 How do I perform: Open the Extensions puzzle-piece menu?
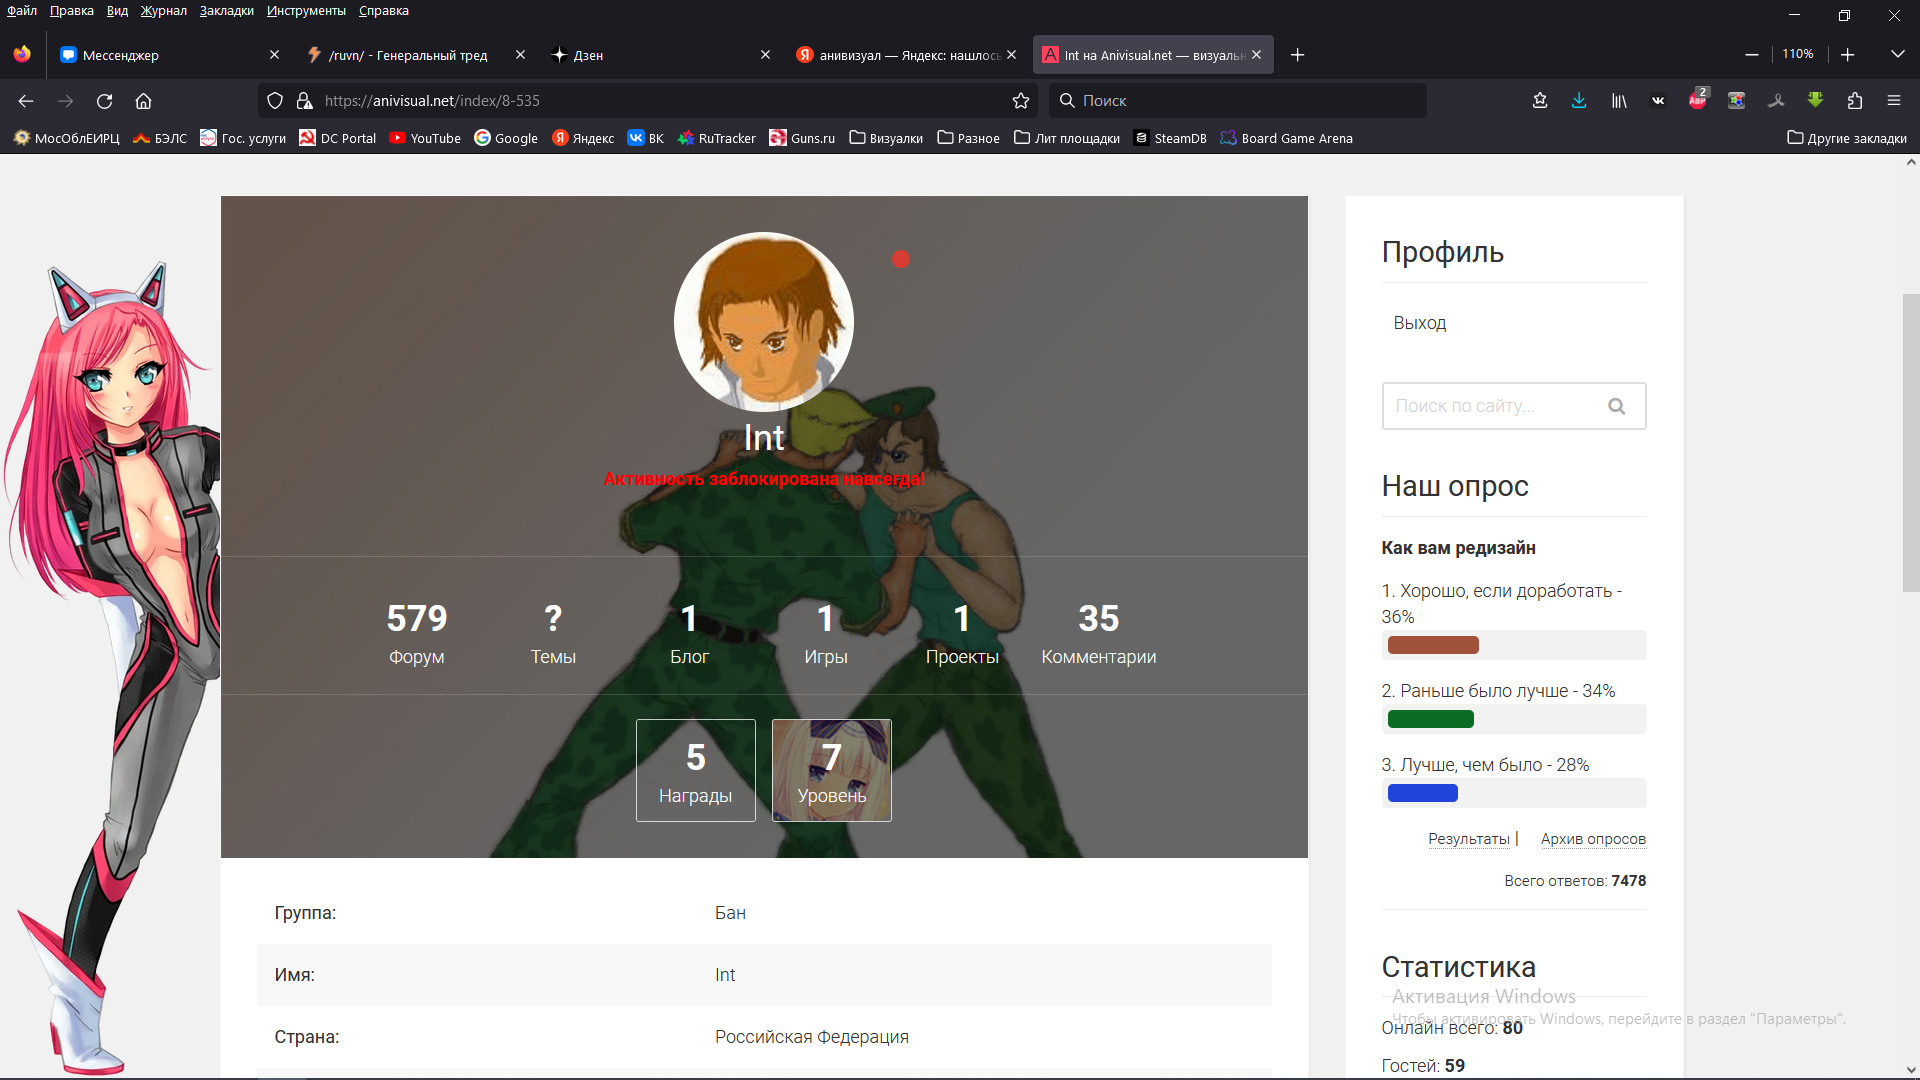coord(1855,100)
